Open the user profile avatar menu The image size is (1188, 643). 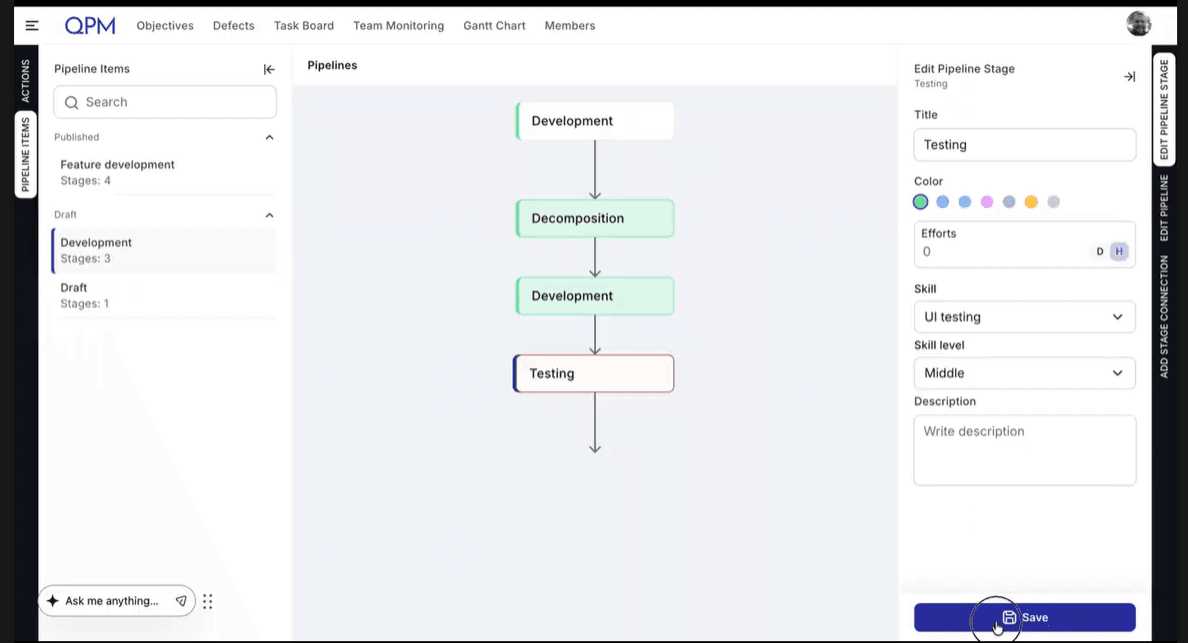pos(1138,23)
